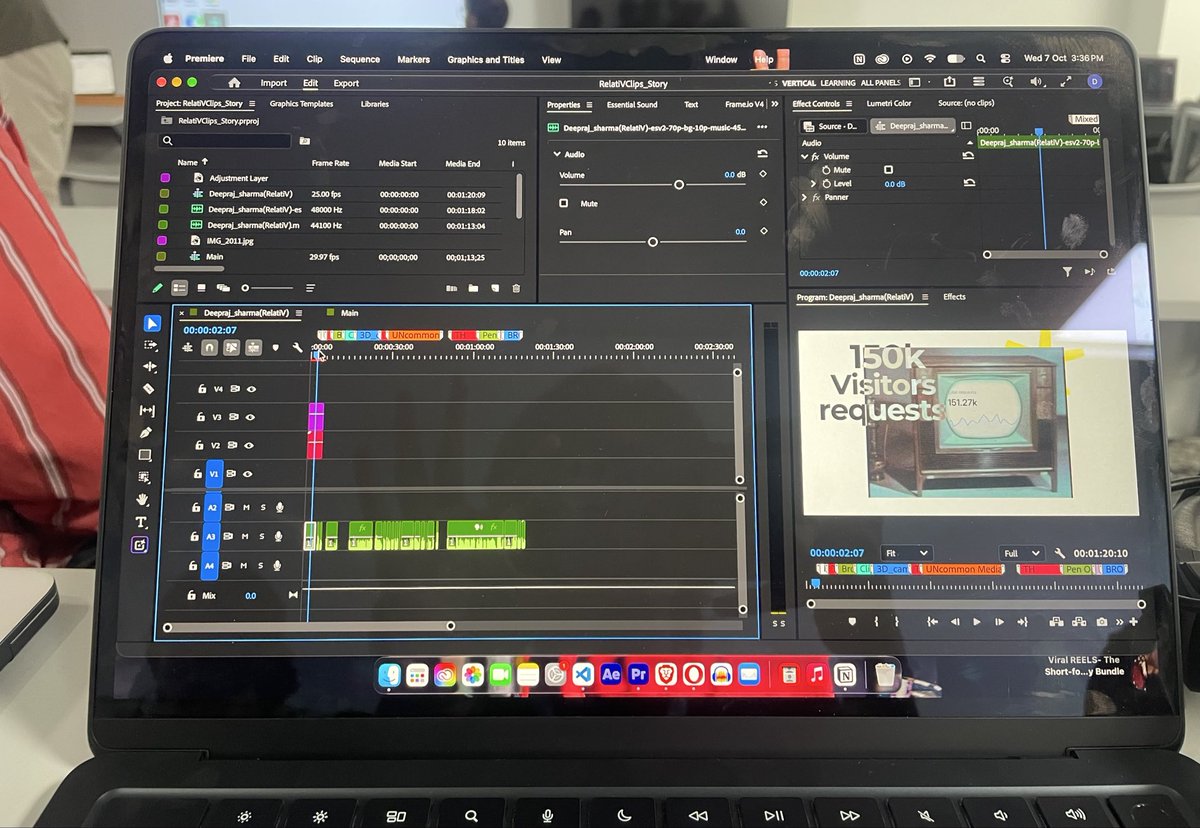
Task: Open Full playback resolution dropdown
Action: pos(1021,552)
